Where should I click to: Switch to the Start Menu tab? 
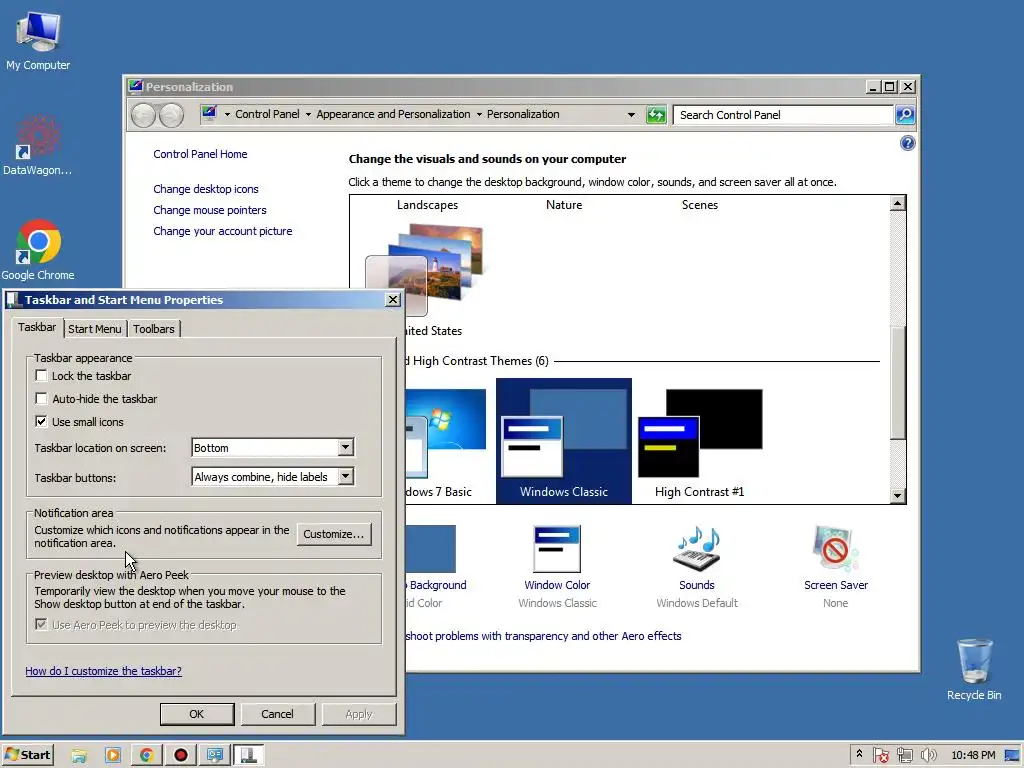tap(95, 329)
